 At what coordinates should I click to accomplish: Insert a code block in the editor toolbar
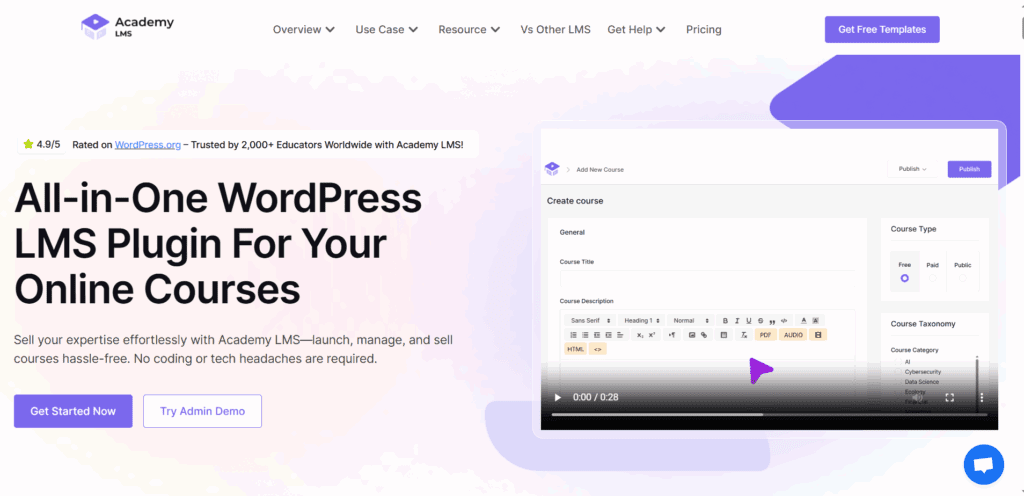point(784,320)
